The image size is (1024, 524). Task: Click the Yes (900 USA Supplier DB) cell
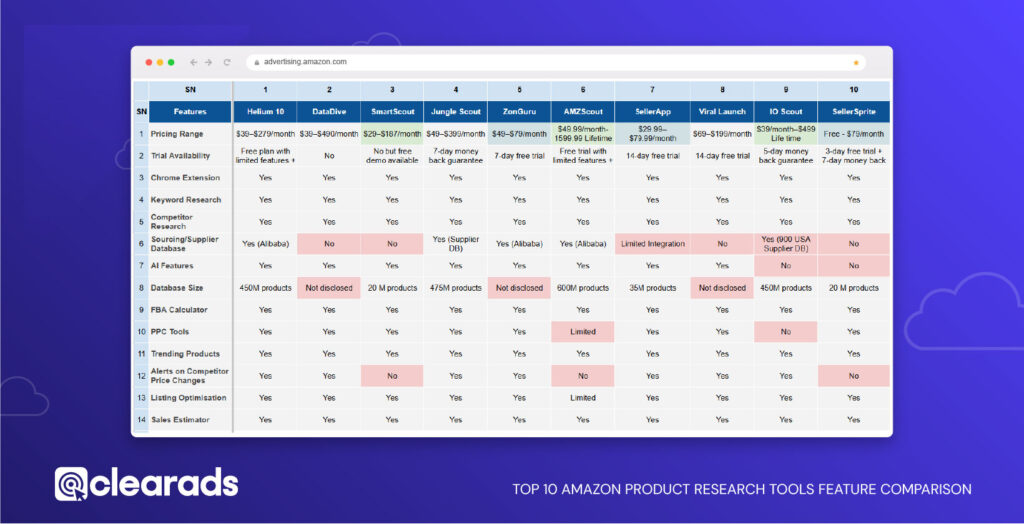[x=786, y=244]
